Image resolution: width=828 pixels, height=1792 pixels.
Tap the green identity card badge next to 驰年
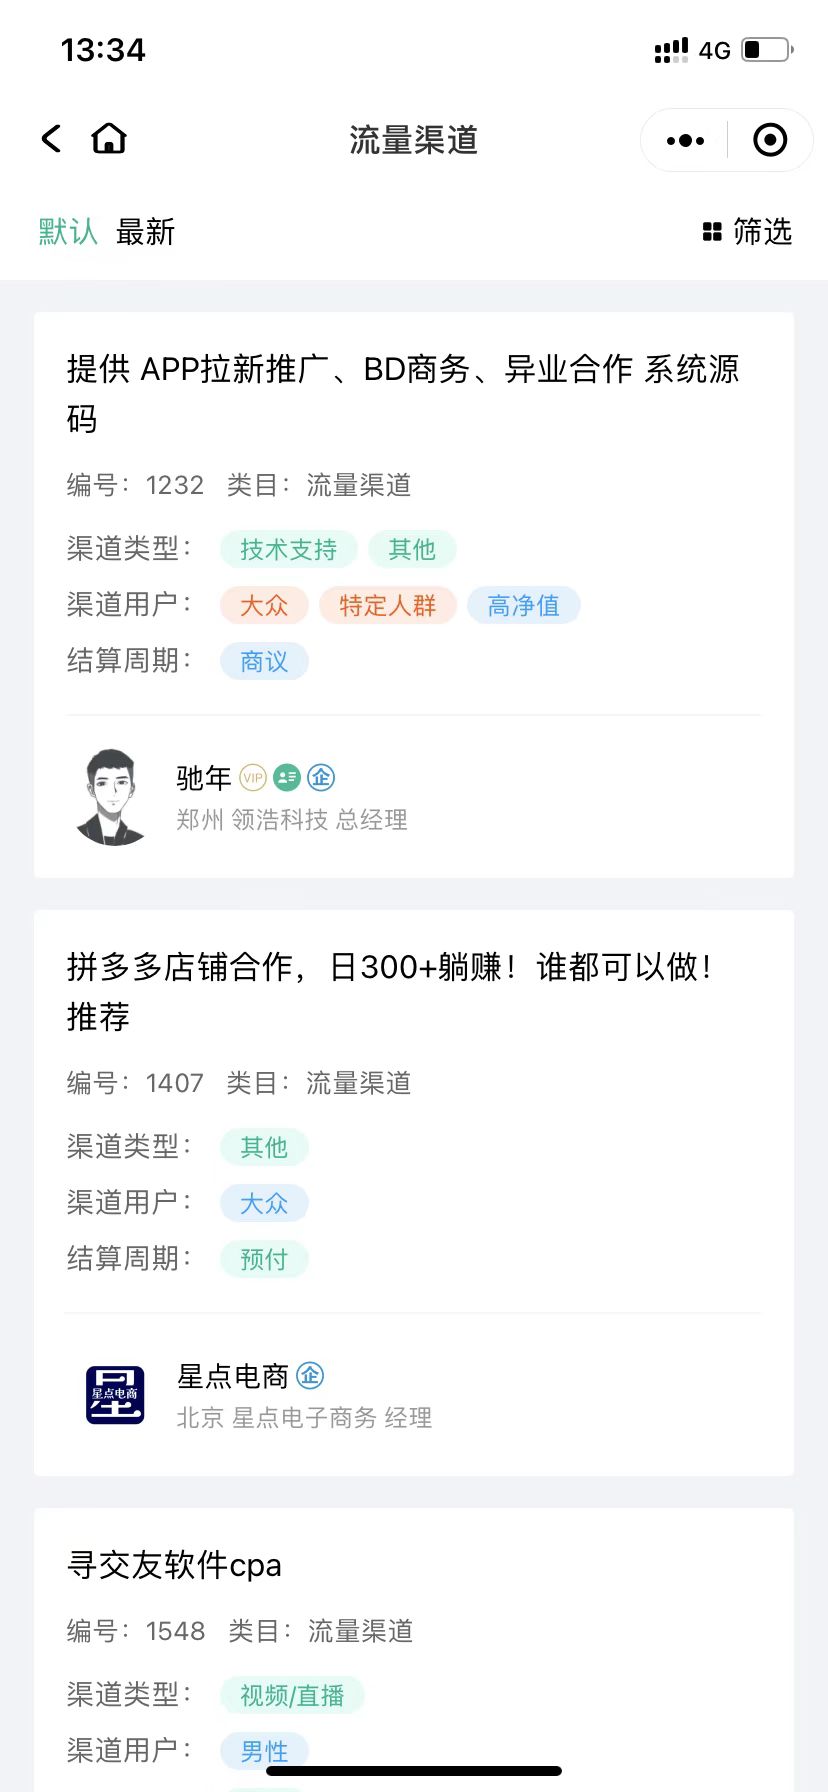287,778
